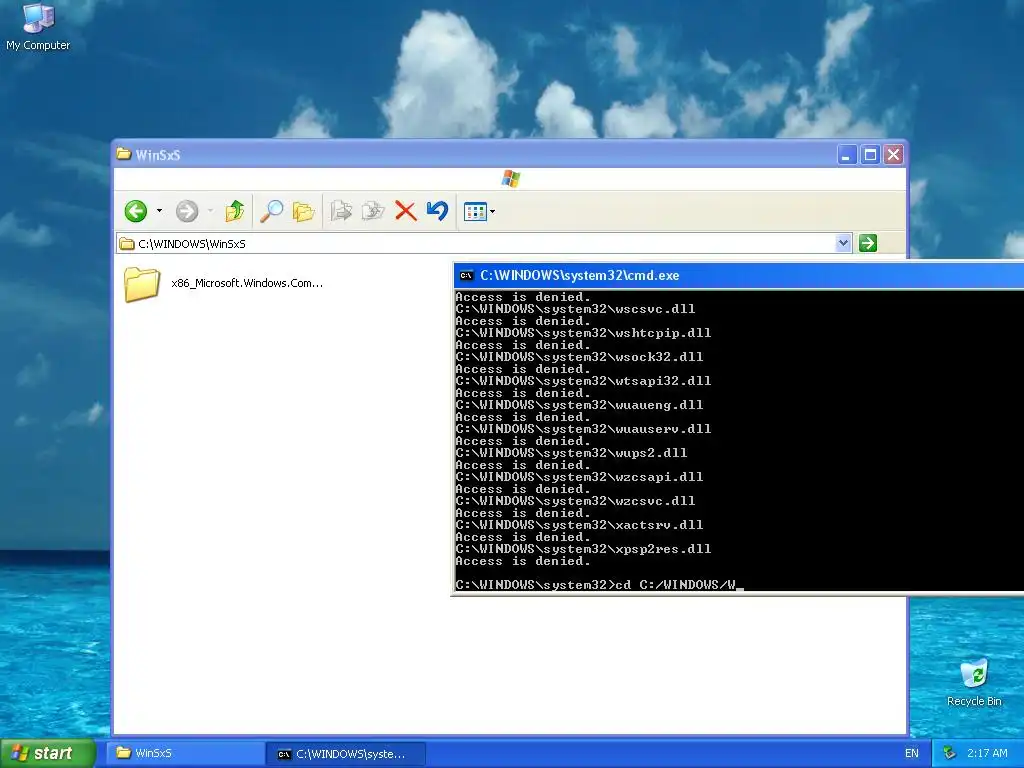The width and height of the screenshot is (1024, 768).
Task: Click the EN language indicator
Action: click(x=912, y=753)
